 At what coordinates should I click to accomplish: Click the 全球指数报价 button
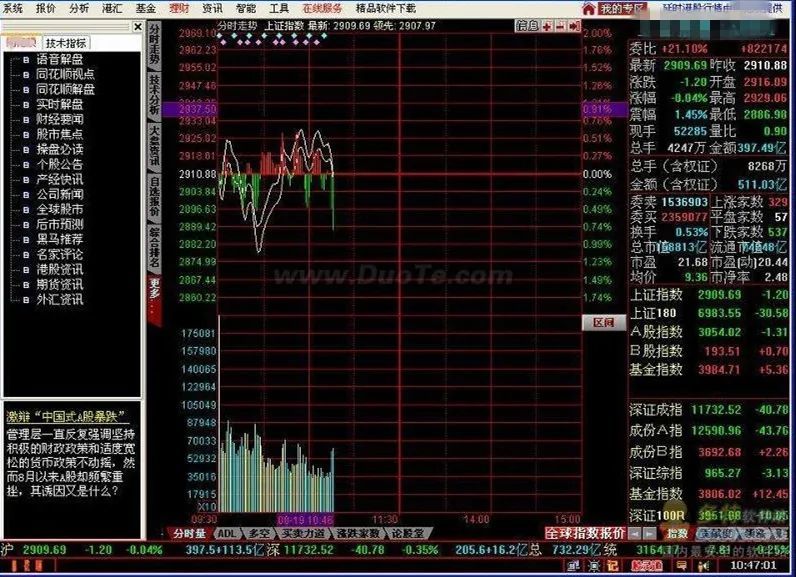point(585,533)
